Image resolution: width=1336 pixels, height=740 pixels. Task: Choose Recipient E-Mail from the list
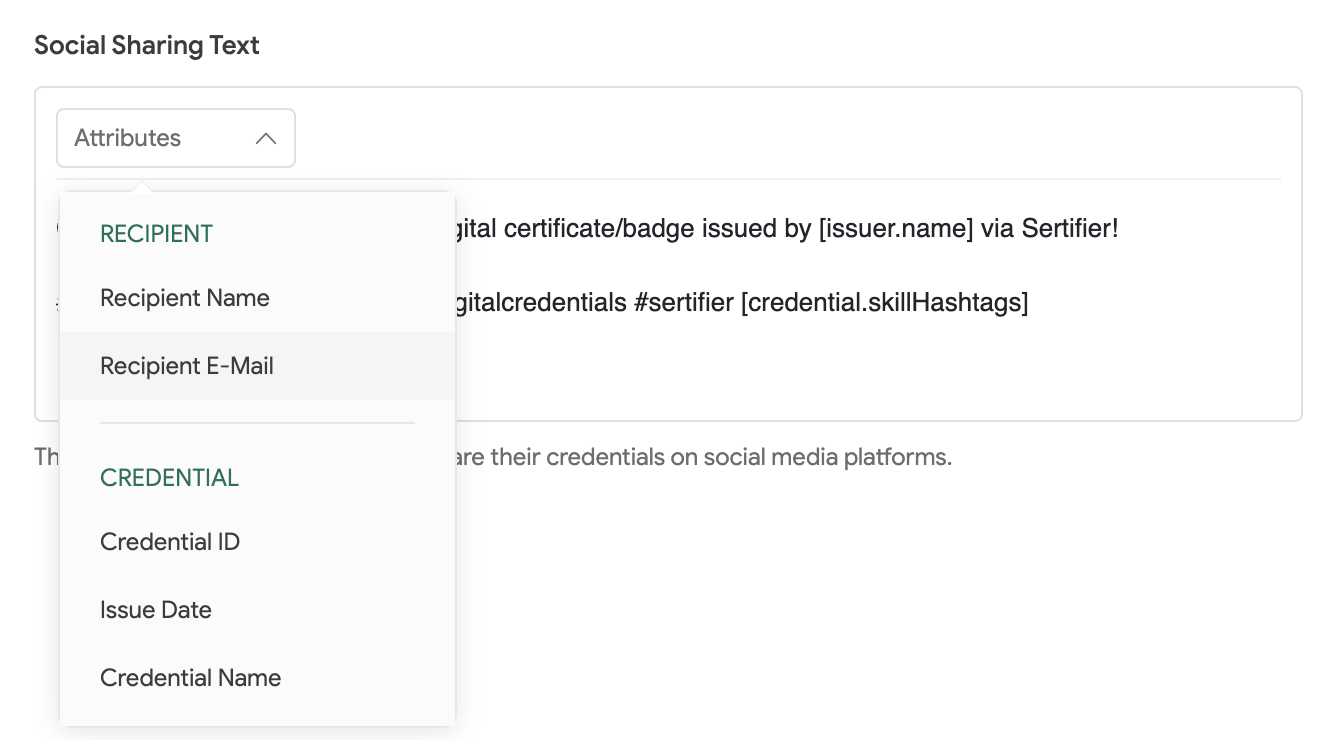click(x=257, y=366)
